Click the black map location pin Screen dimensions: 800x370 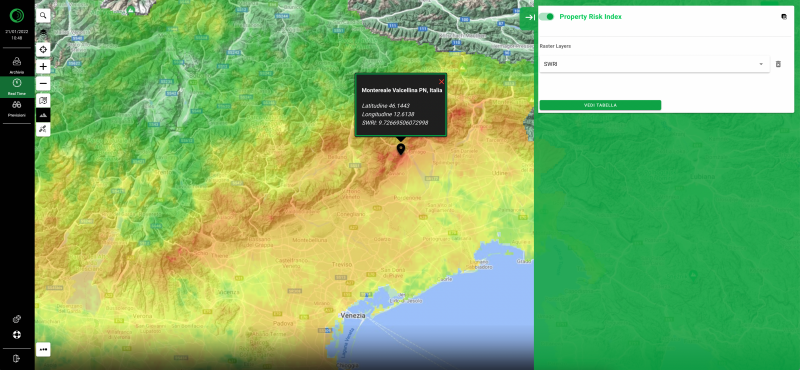pos(401,149)
